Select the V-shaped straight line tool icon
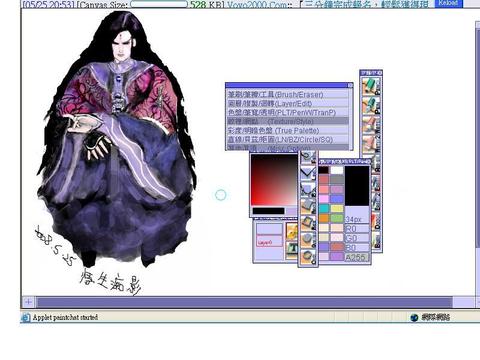The width and height of the screenshot is (480, 360). pyautogui.click(x=308, y=173)
